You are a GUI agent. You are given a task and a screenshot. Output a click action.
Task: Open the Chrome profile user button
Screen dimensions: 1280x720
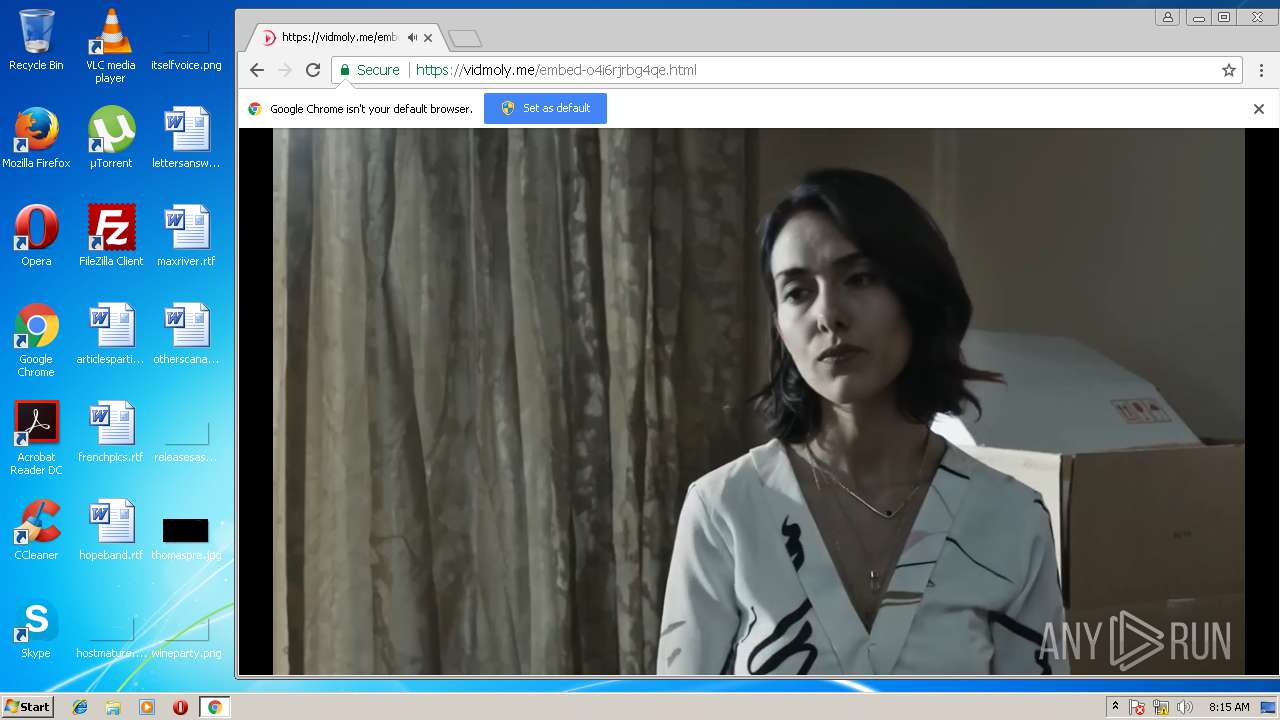(1167, 17)
